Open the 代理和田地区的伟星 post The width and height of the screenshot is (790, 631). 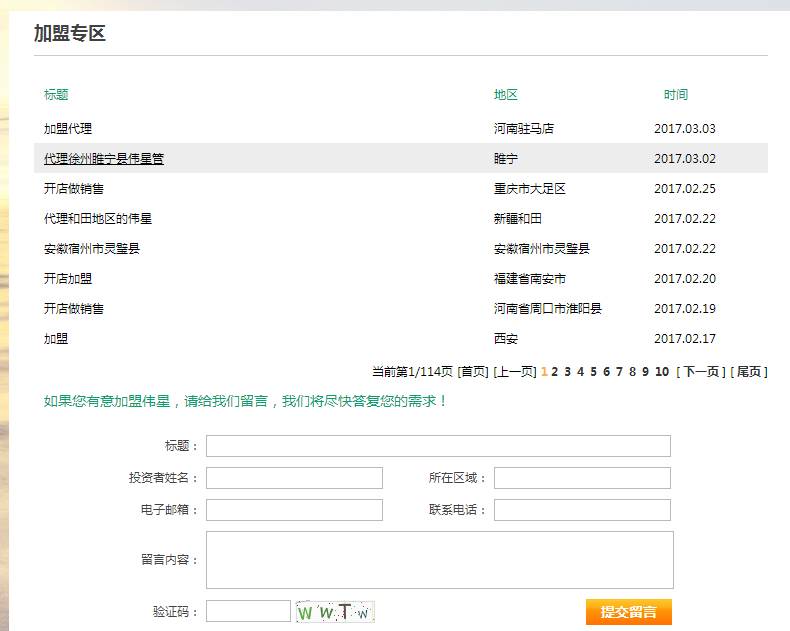pos(98,218)
